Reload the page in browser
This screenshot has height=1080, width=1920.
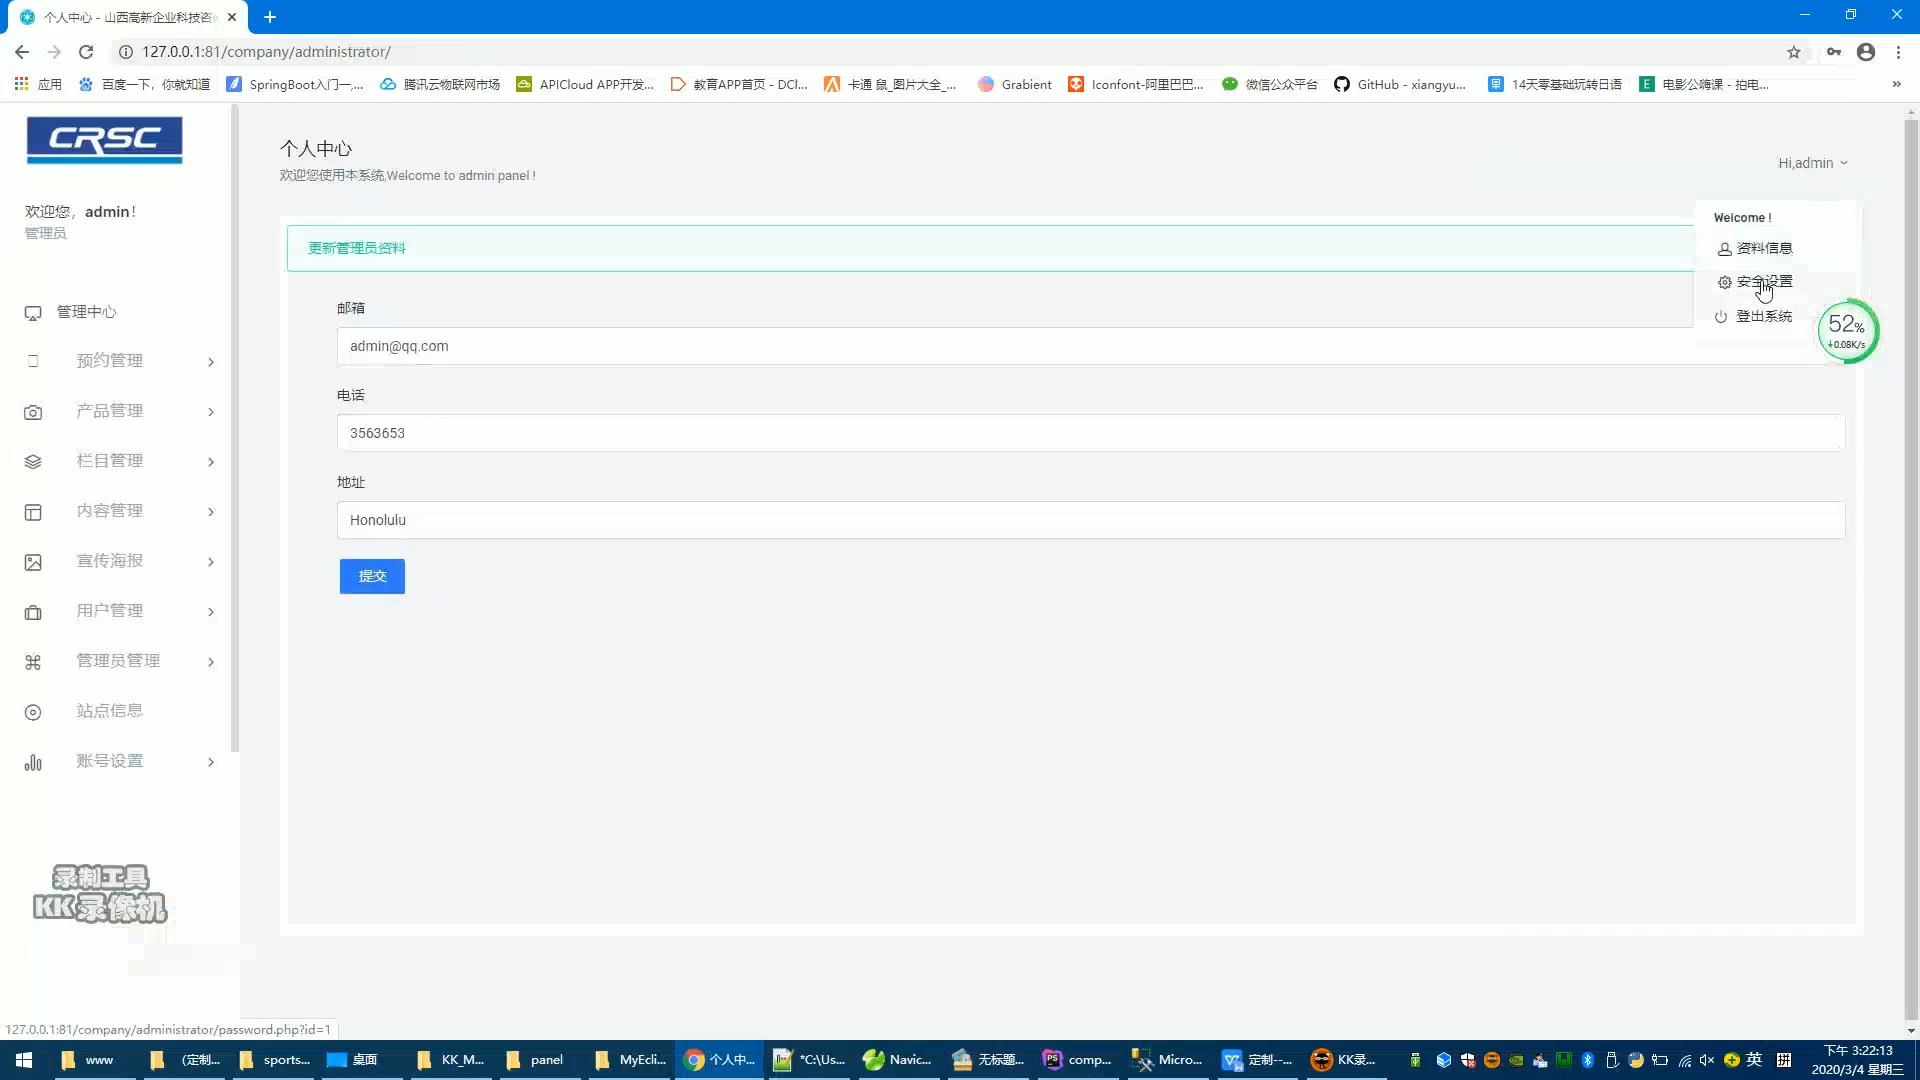[86, 52]
